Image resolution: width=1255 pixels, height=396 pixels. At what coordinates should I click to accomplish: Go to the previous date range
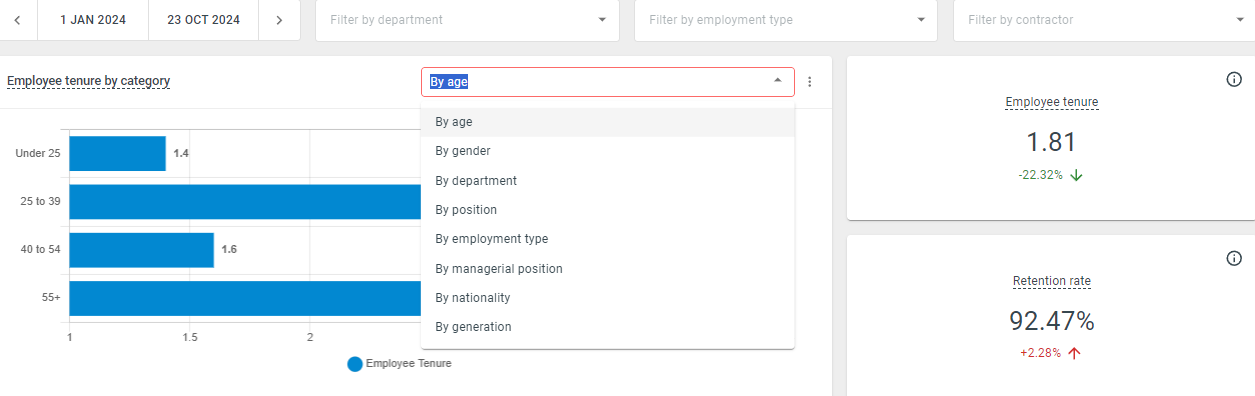pyautogui.click(x=18, y=20)
